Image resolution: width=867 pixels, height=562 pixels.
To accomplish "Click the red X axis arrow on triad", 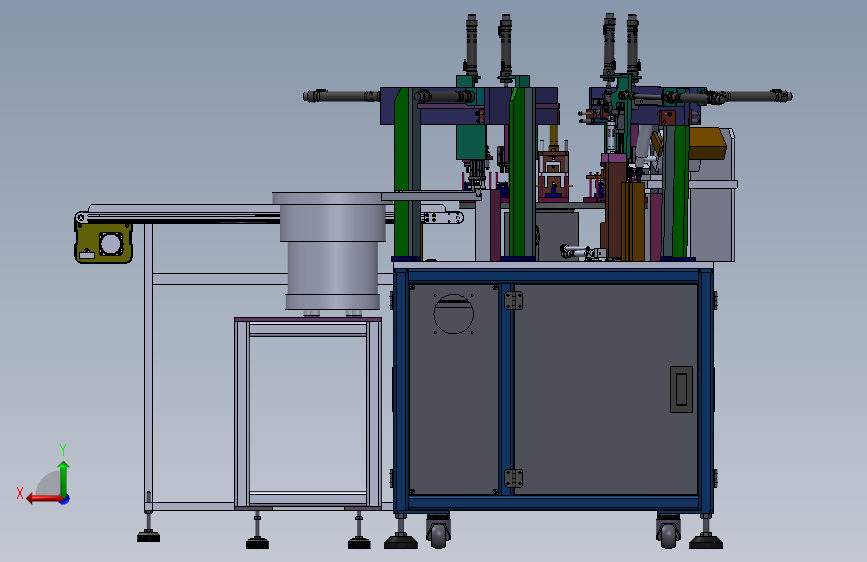I will (45, 499).
